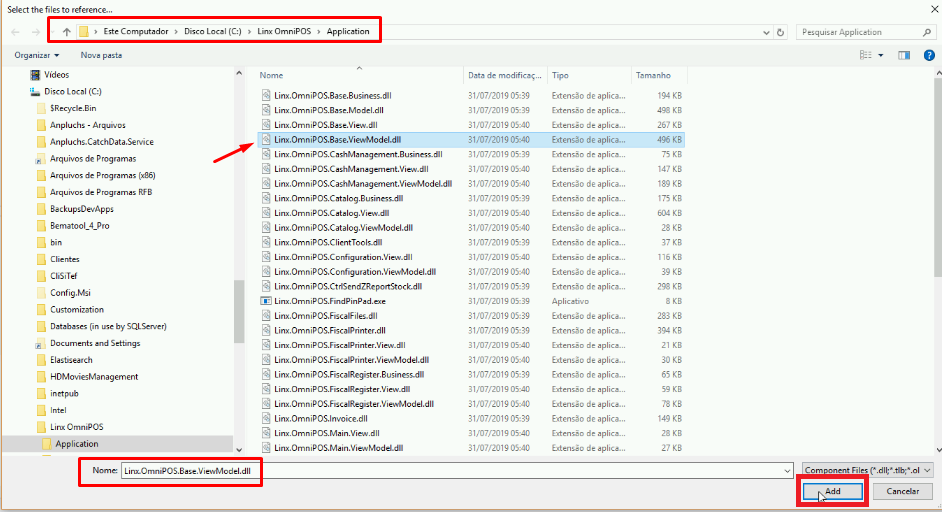Image resolution: width=942 pixels, height=512 pixels.
Task: Sort by Tipo column header
Action: click(560, 76)
